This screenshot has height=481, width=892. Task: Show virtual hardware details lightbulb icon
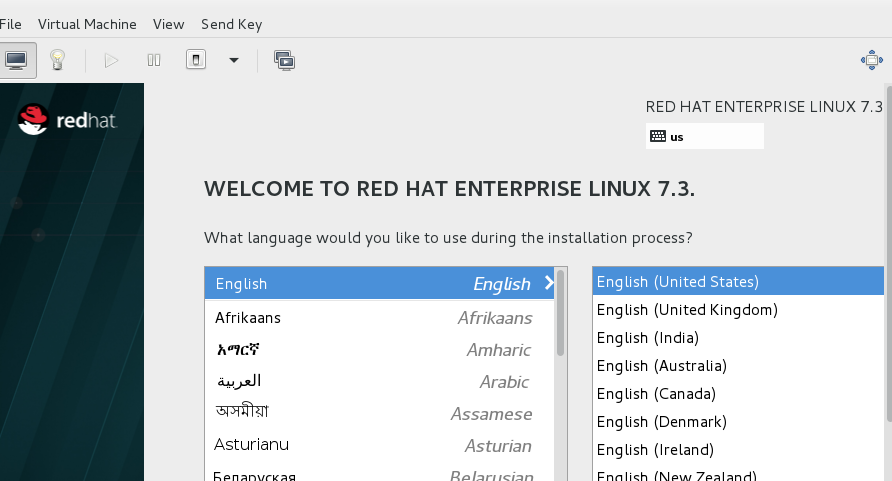57,60
